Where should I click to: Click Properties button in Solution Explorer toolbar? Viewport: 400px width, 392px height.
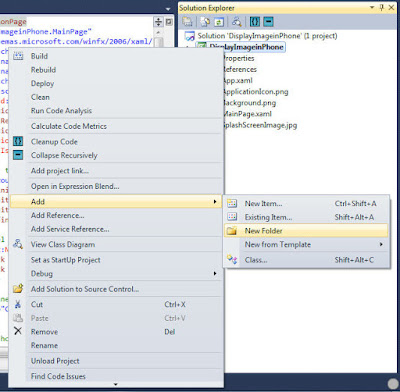point(187,22)
